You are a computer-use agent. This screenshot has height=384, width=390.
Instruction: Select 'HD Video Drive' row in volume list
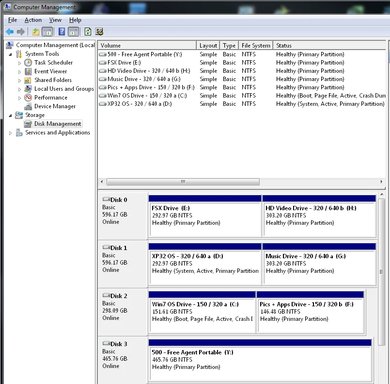click(x=242, y=71)
